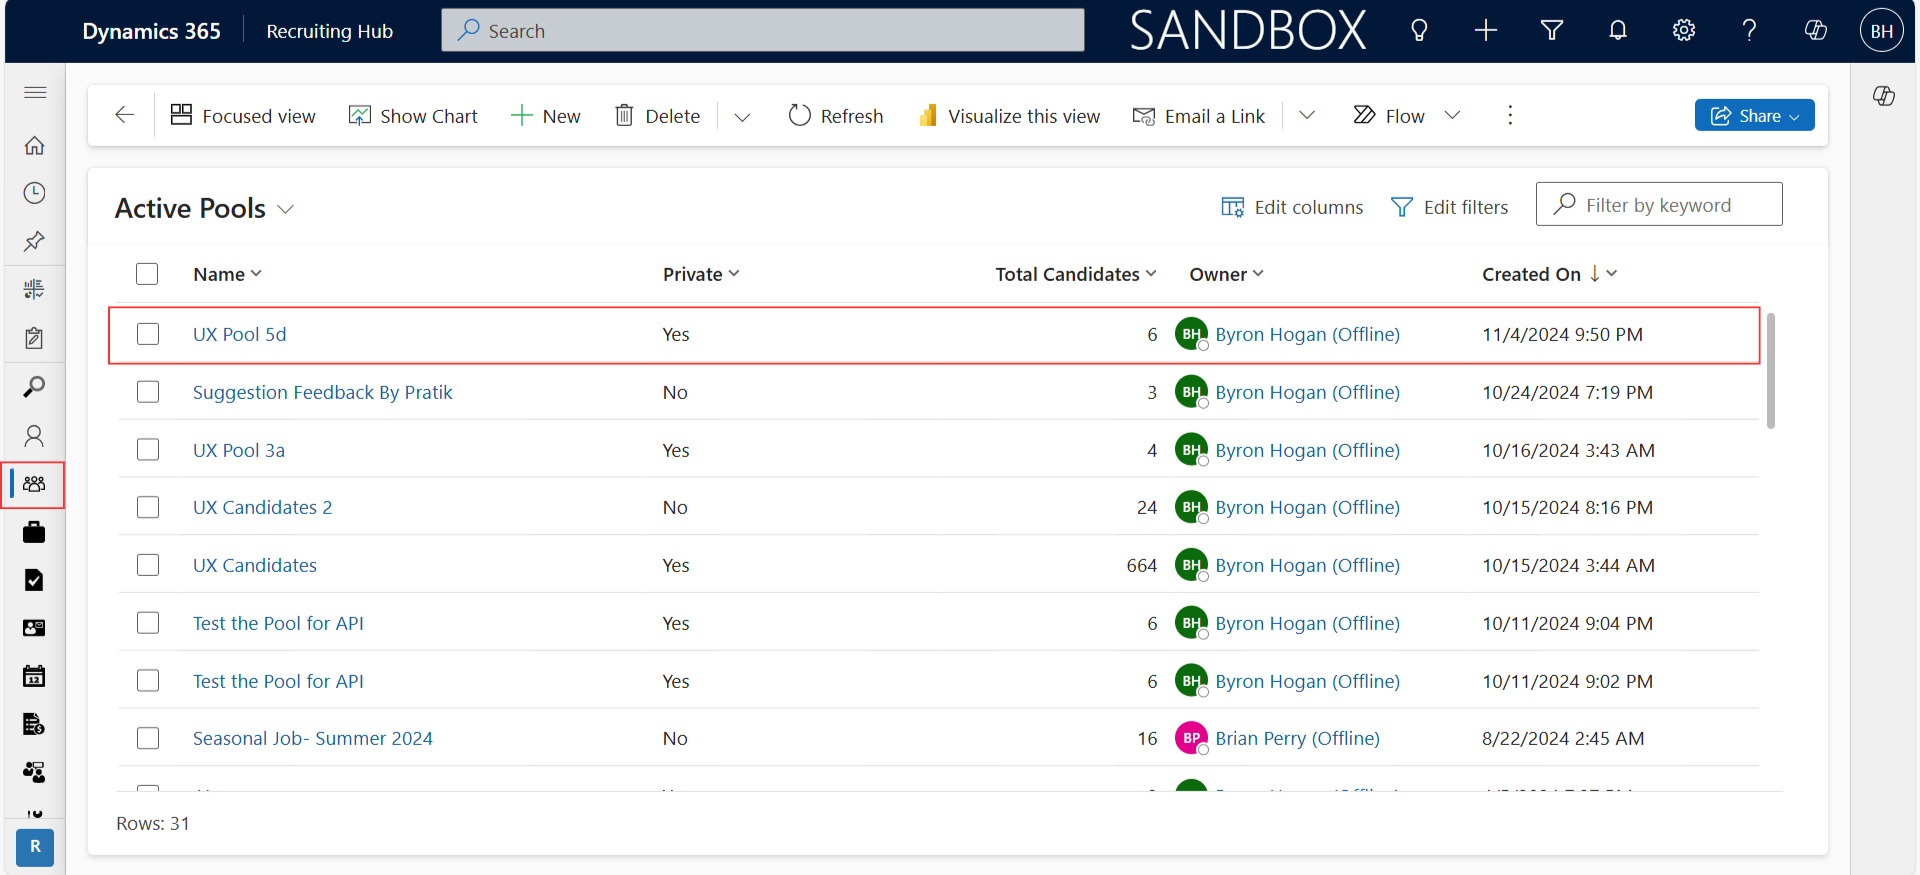The image size is (1920, 875).
Task: Click the Search box in header
Action: coord(763,30)
